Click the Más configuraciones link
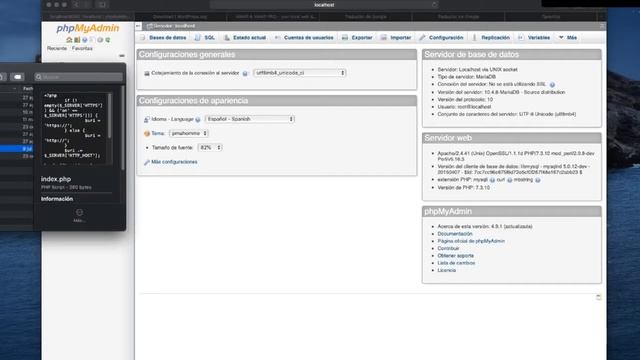This screenshot has height=360, width=640. 174,162
